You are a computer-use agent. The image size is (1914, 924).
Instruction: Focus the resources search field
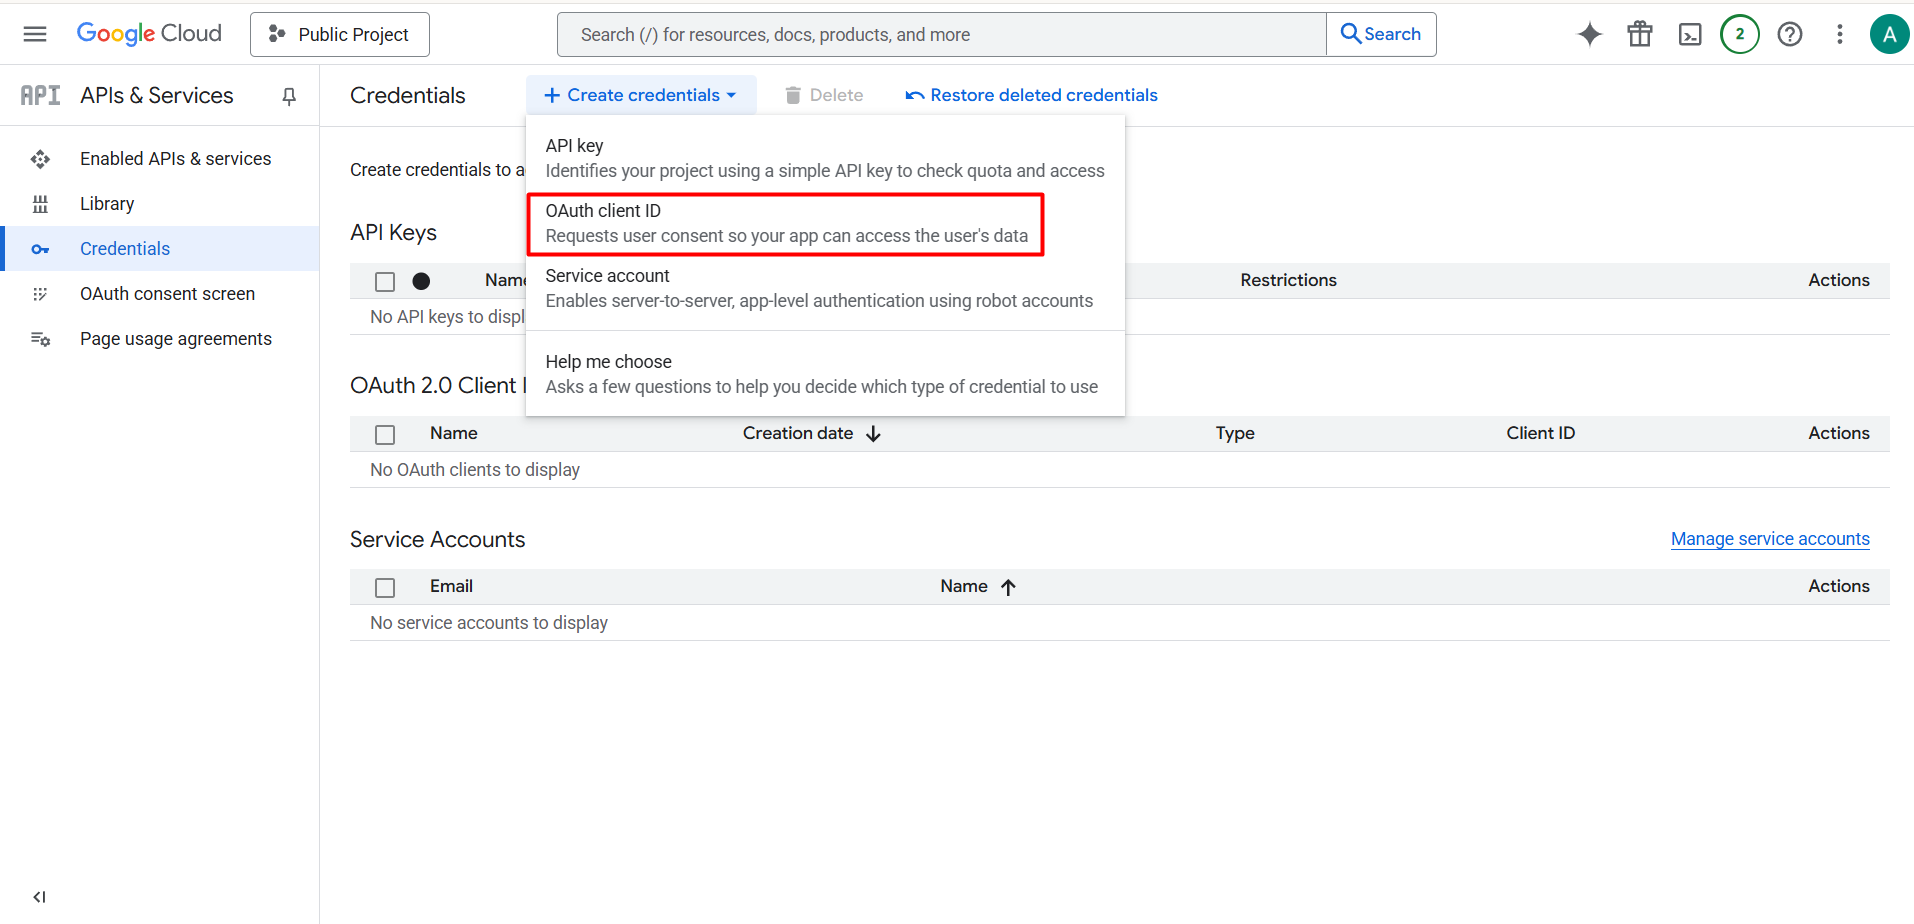[x=942, y=34]
